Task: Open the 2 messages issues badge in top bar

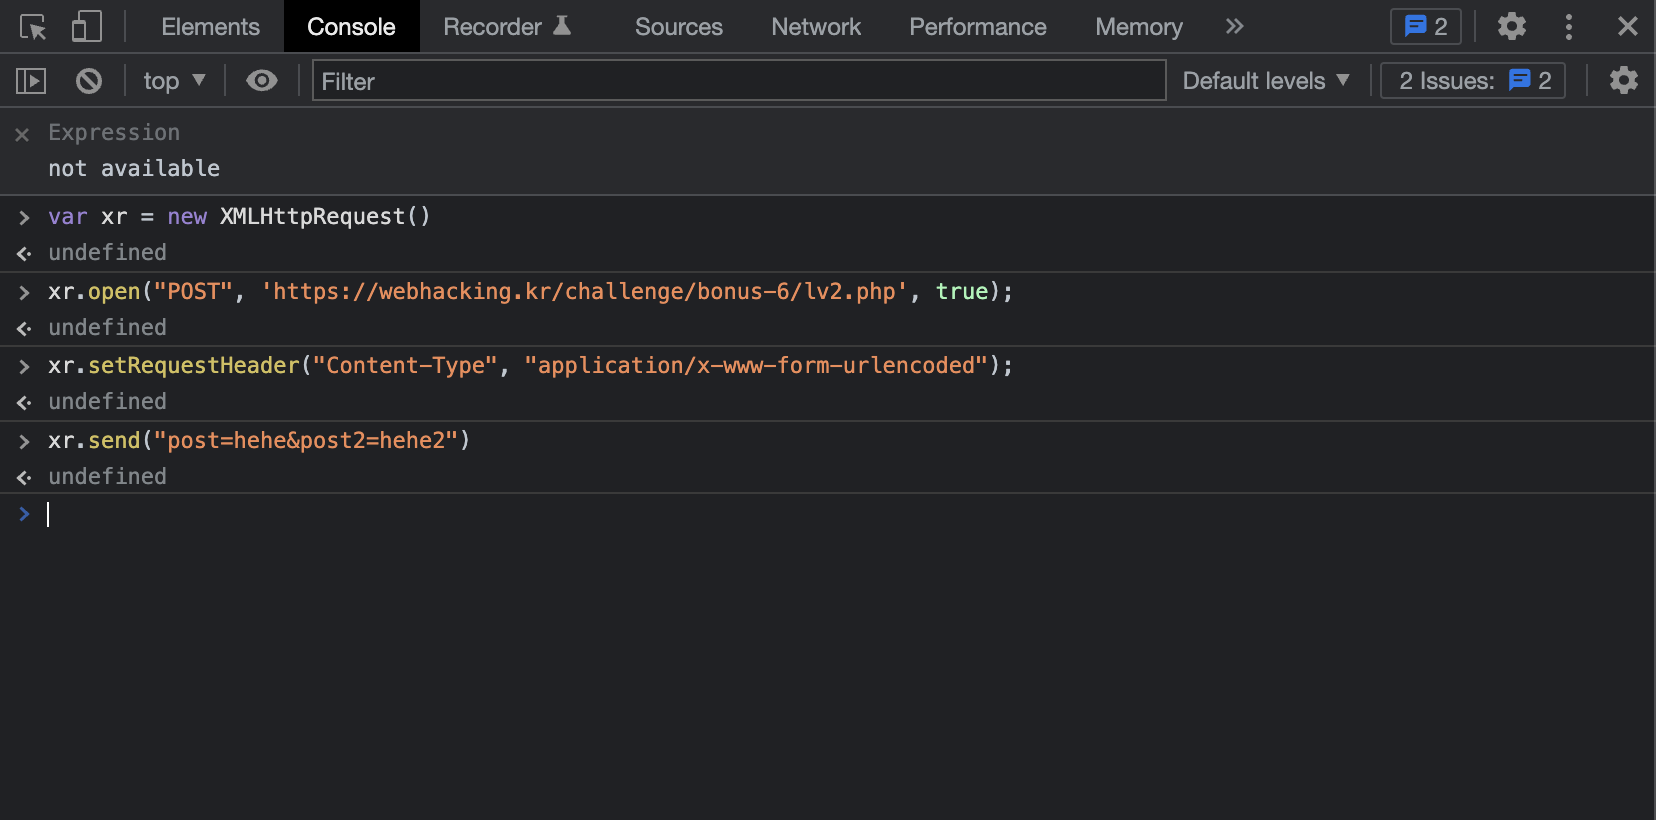Action: click(1425, 27)
